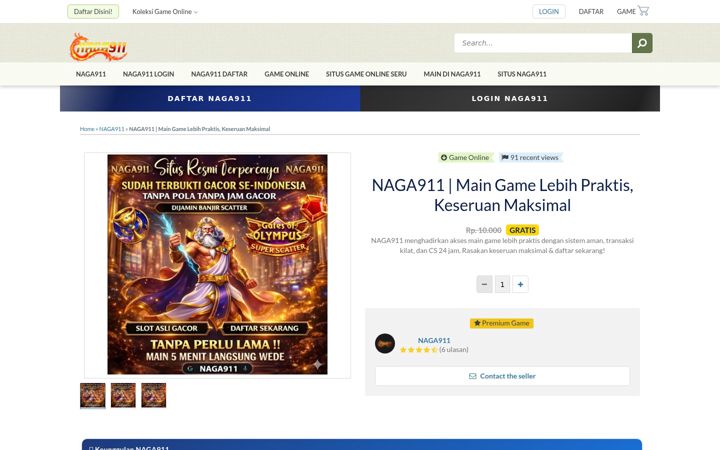720x450 pixels.
Task: Select the first product thumbnail
Action: point(93,395)
